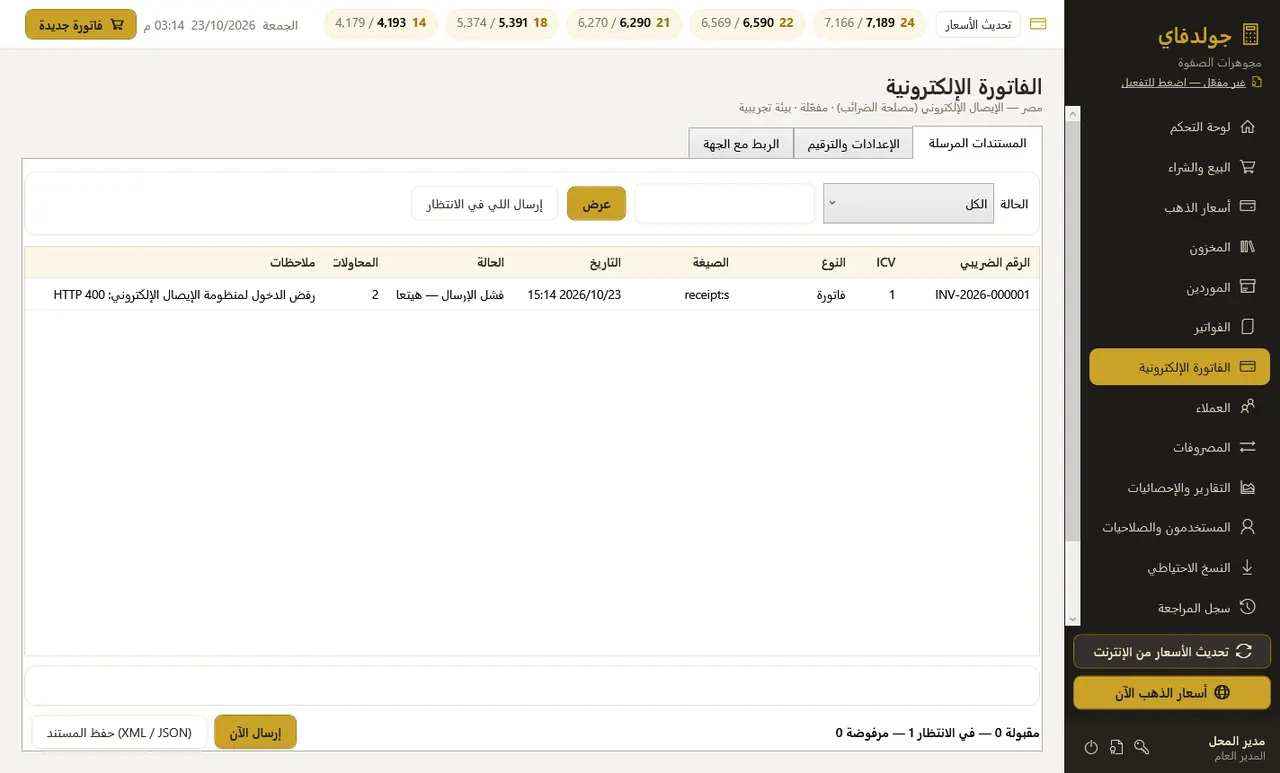This screenshot has width=1280, height=773.
Task: Click the الصيغة column header
Action: (711, 263)
